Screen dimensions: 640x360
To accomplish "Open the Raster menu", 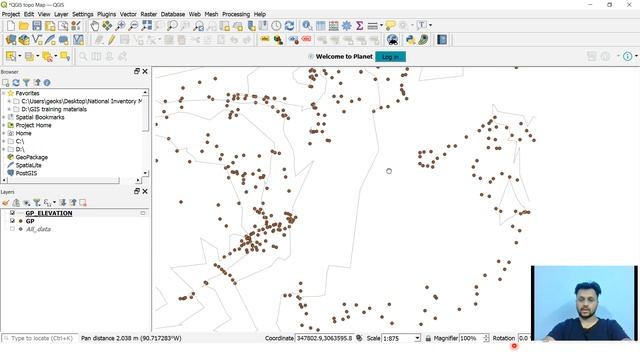I will [x=149, y=14].
